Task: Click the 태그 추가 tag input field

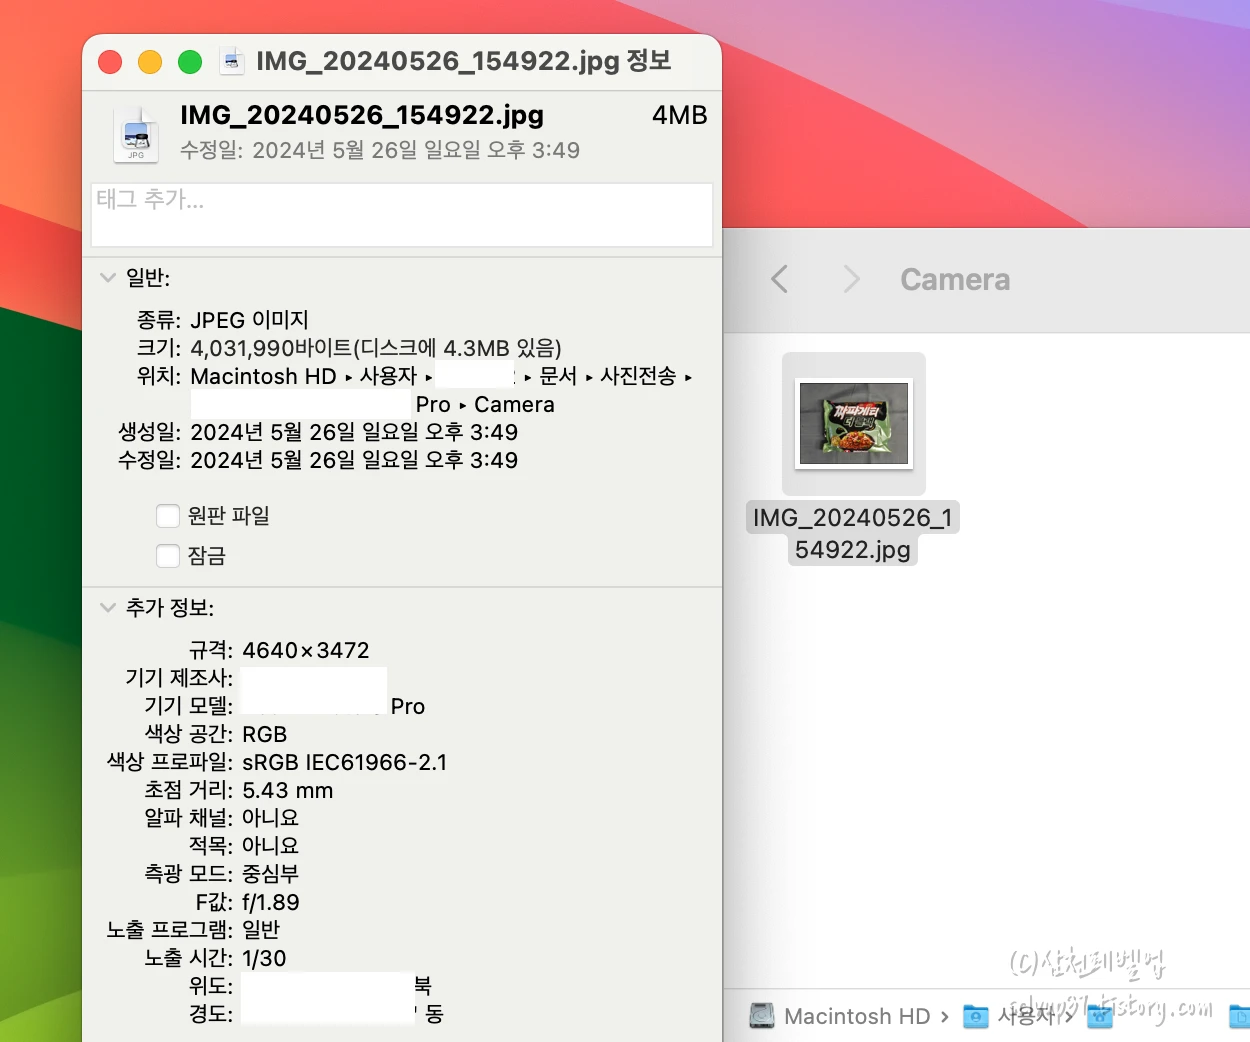Action: (x=400, y=214)
